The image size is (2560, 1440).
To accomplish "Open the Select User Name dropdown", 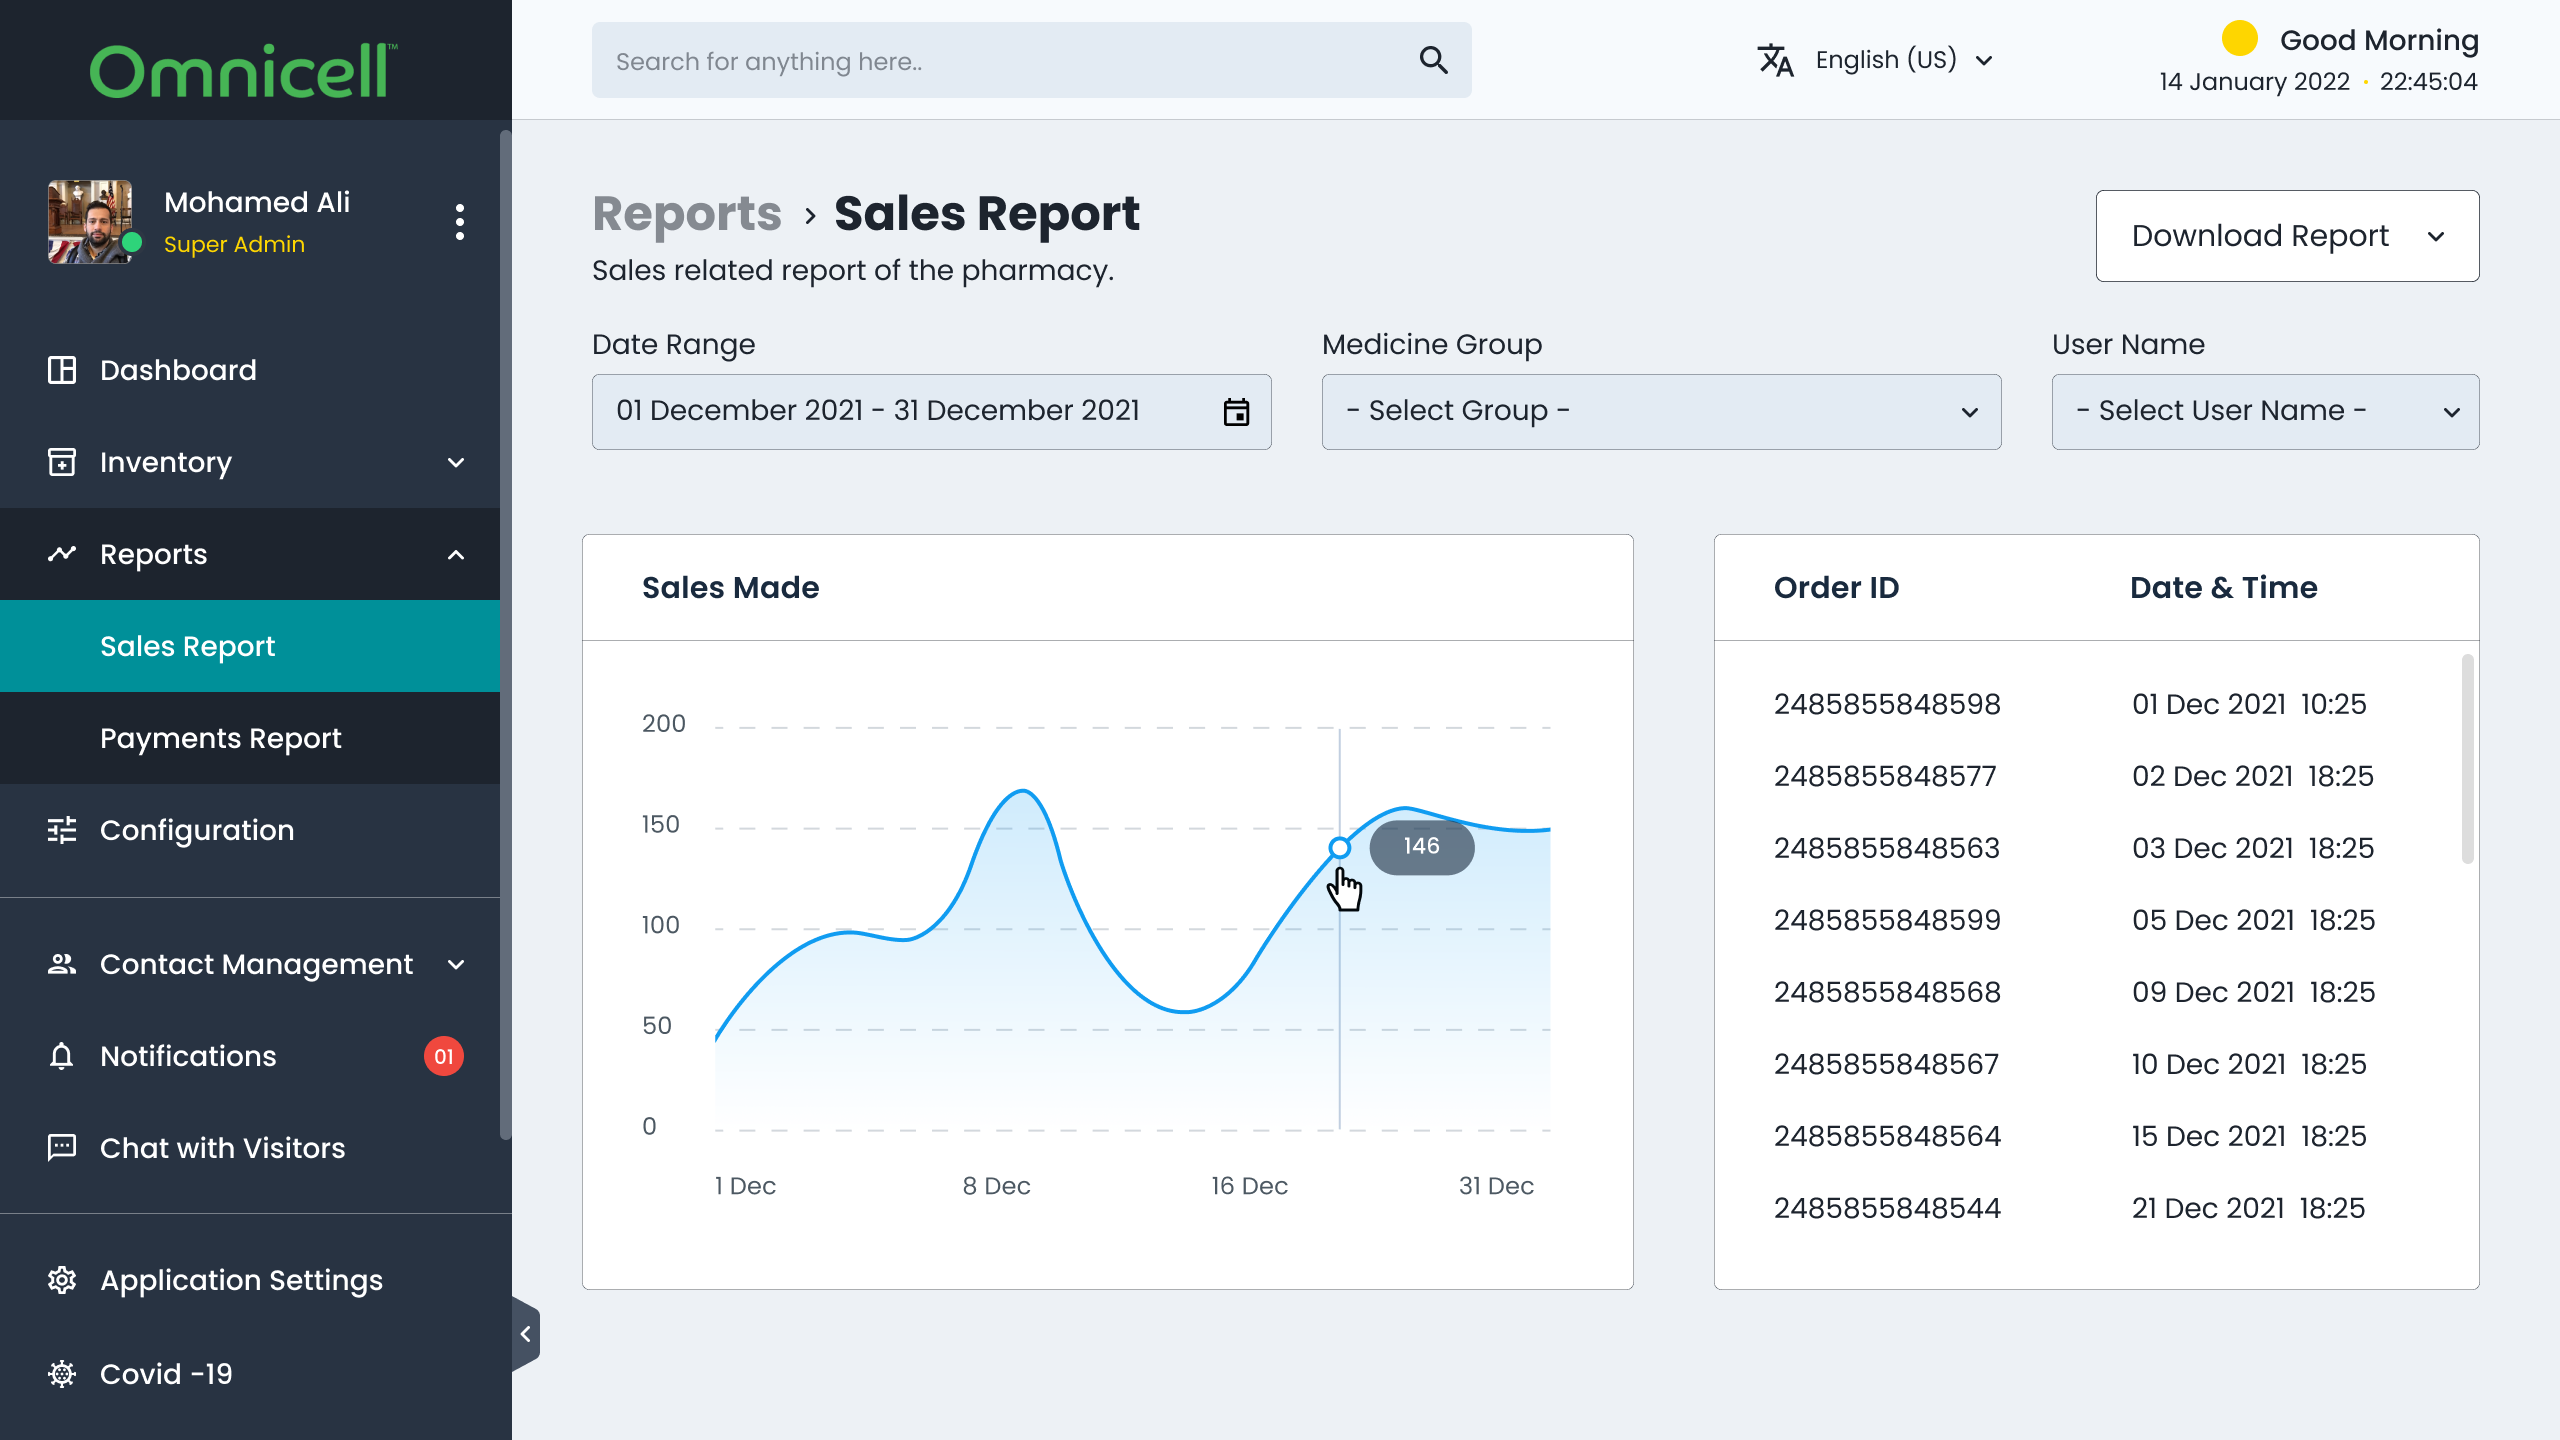I will pos(2265,412).
